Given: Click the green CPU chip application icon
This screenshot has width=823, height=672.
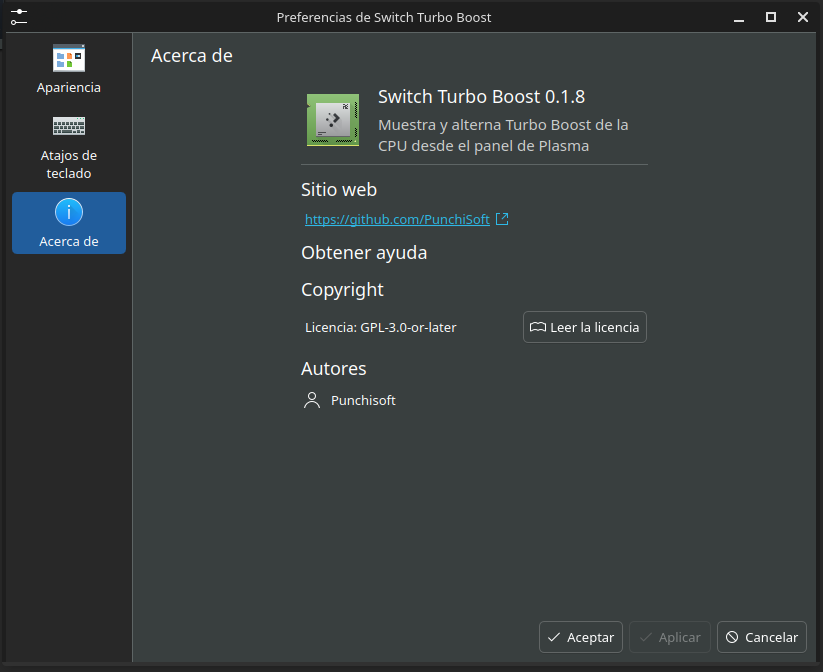Looking at the screenshot, I should click(x=333, y=120).
